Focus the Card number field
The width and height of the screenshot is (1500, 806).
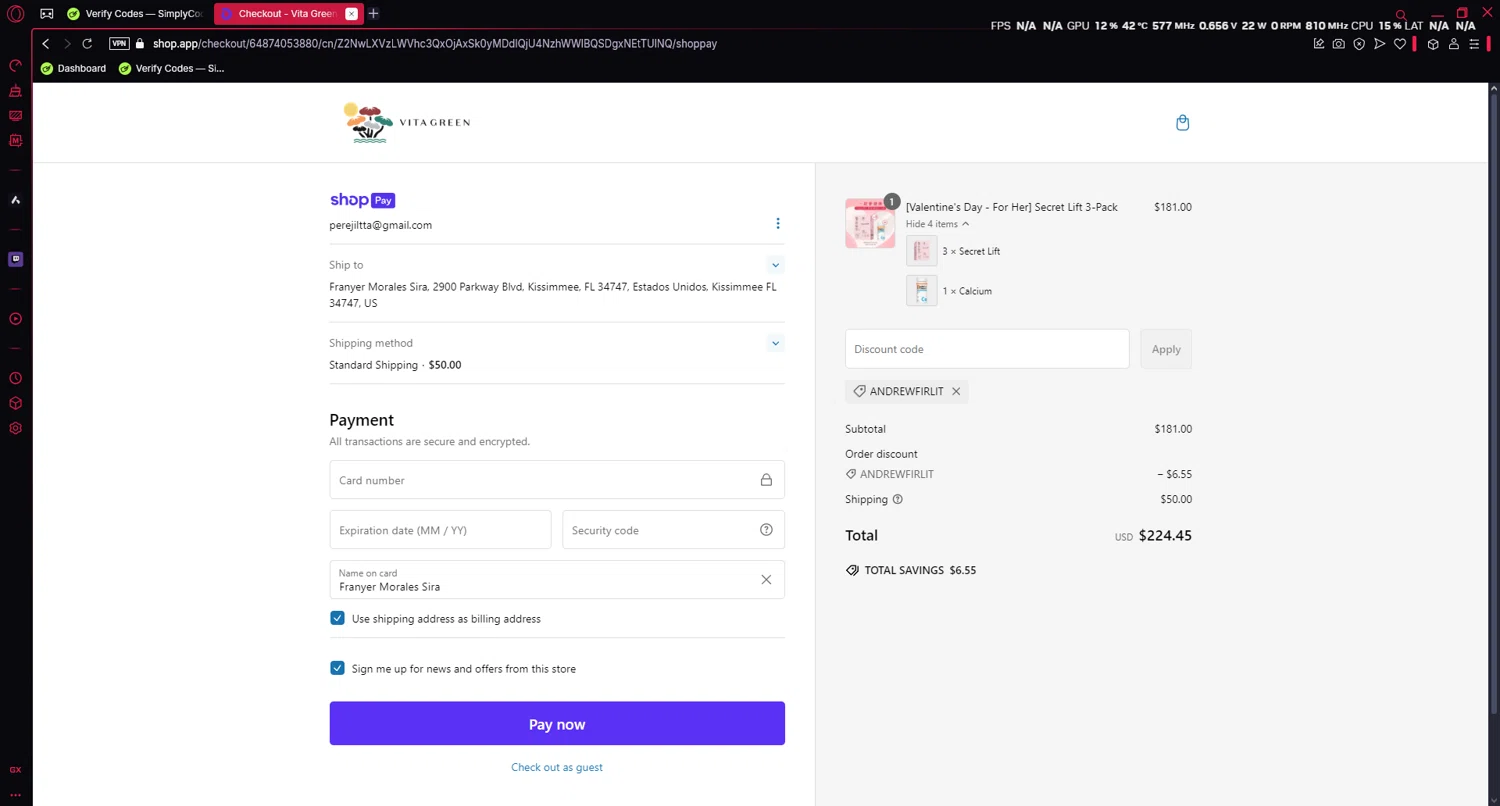[x=557, y=480]
